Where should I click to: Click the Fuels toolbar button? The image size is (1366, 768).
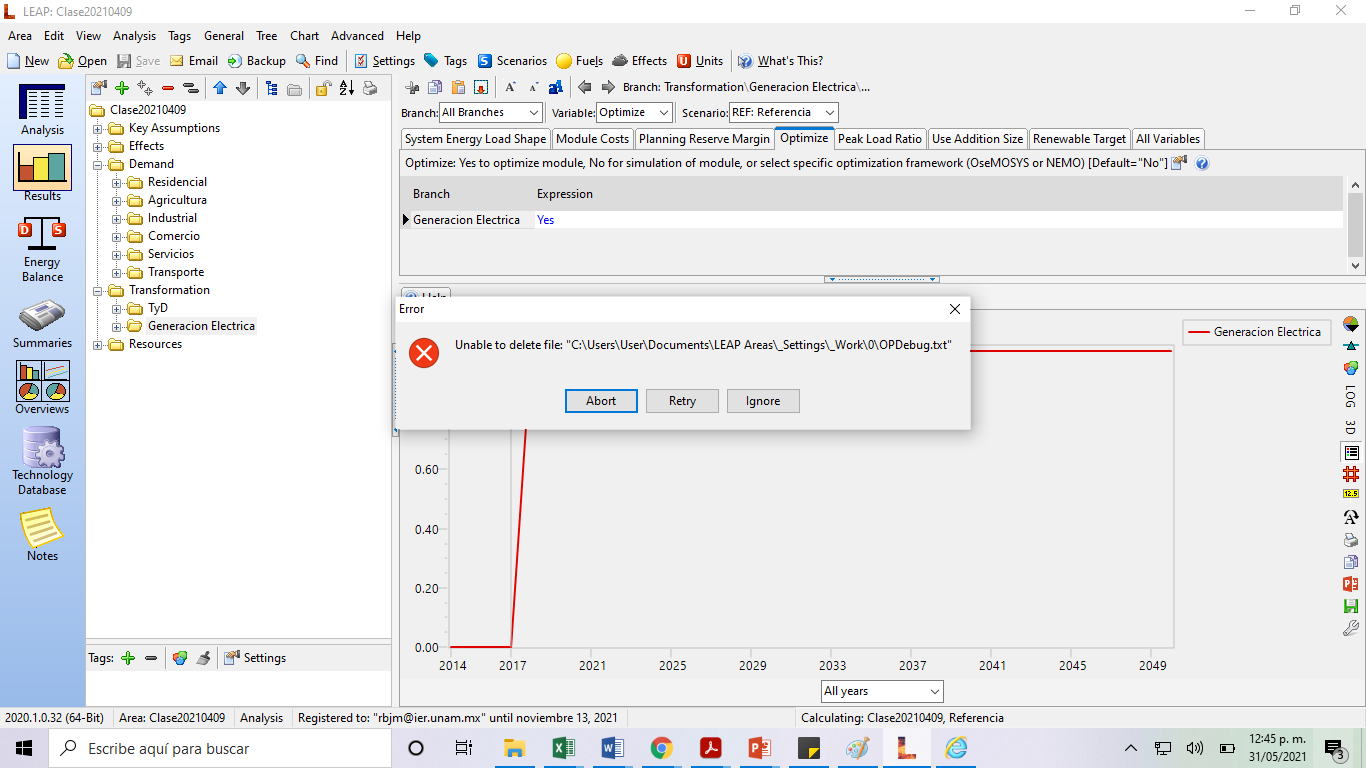(x=580, y=61)
